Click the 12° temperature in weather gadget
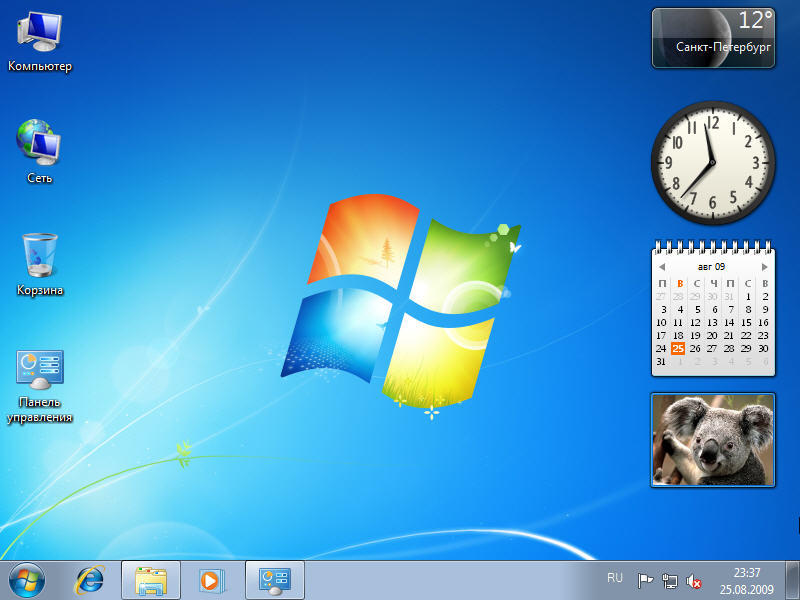Image resolution: width=800 pixels, height=600 pixels. coord(755,20)
